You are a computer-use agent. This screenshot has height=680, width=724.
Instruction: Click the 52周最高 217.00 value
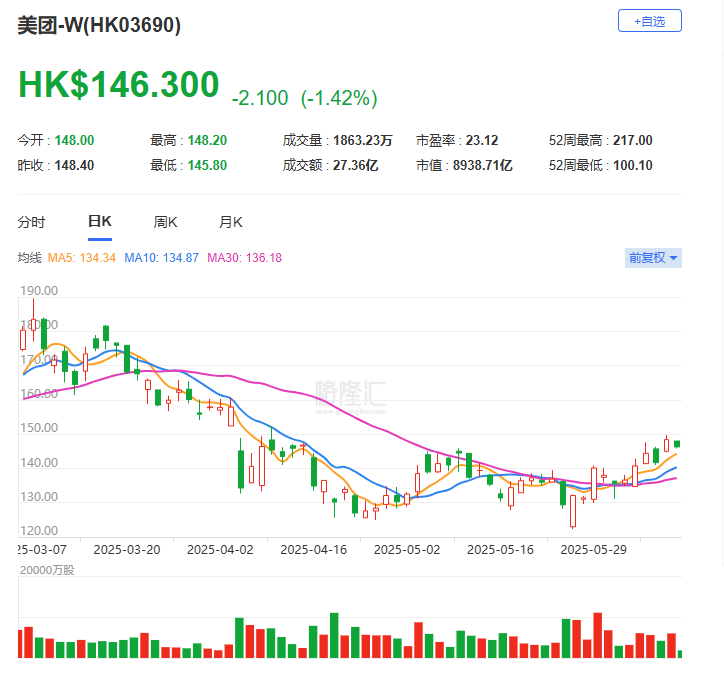click(x=600, y=140)
